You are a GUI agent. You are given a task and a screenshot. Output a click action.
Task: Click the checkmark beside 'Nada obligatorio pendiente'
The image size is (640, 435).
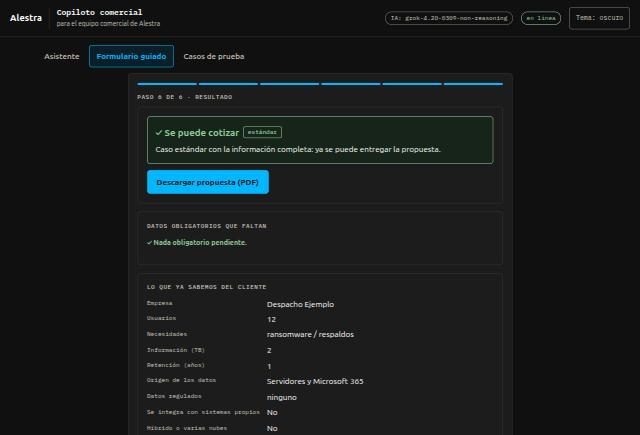pos(149,242)
